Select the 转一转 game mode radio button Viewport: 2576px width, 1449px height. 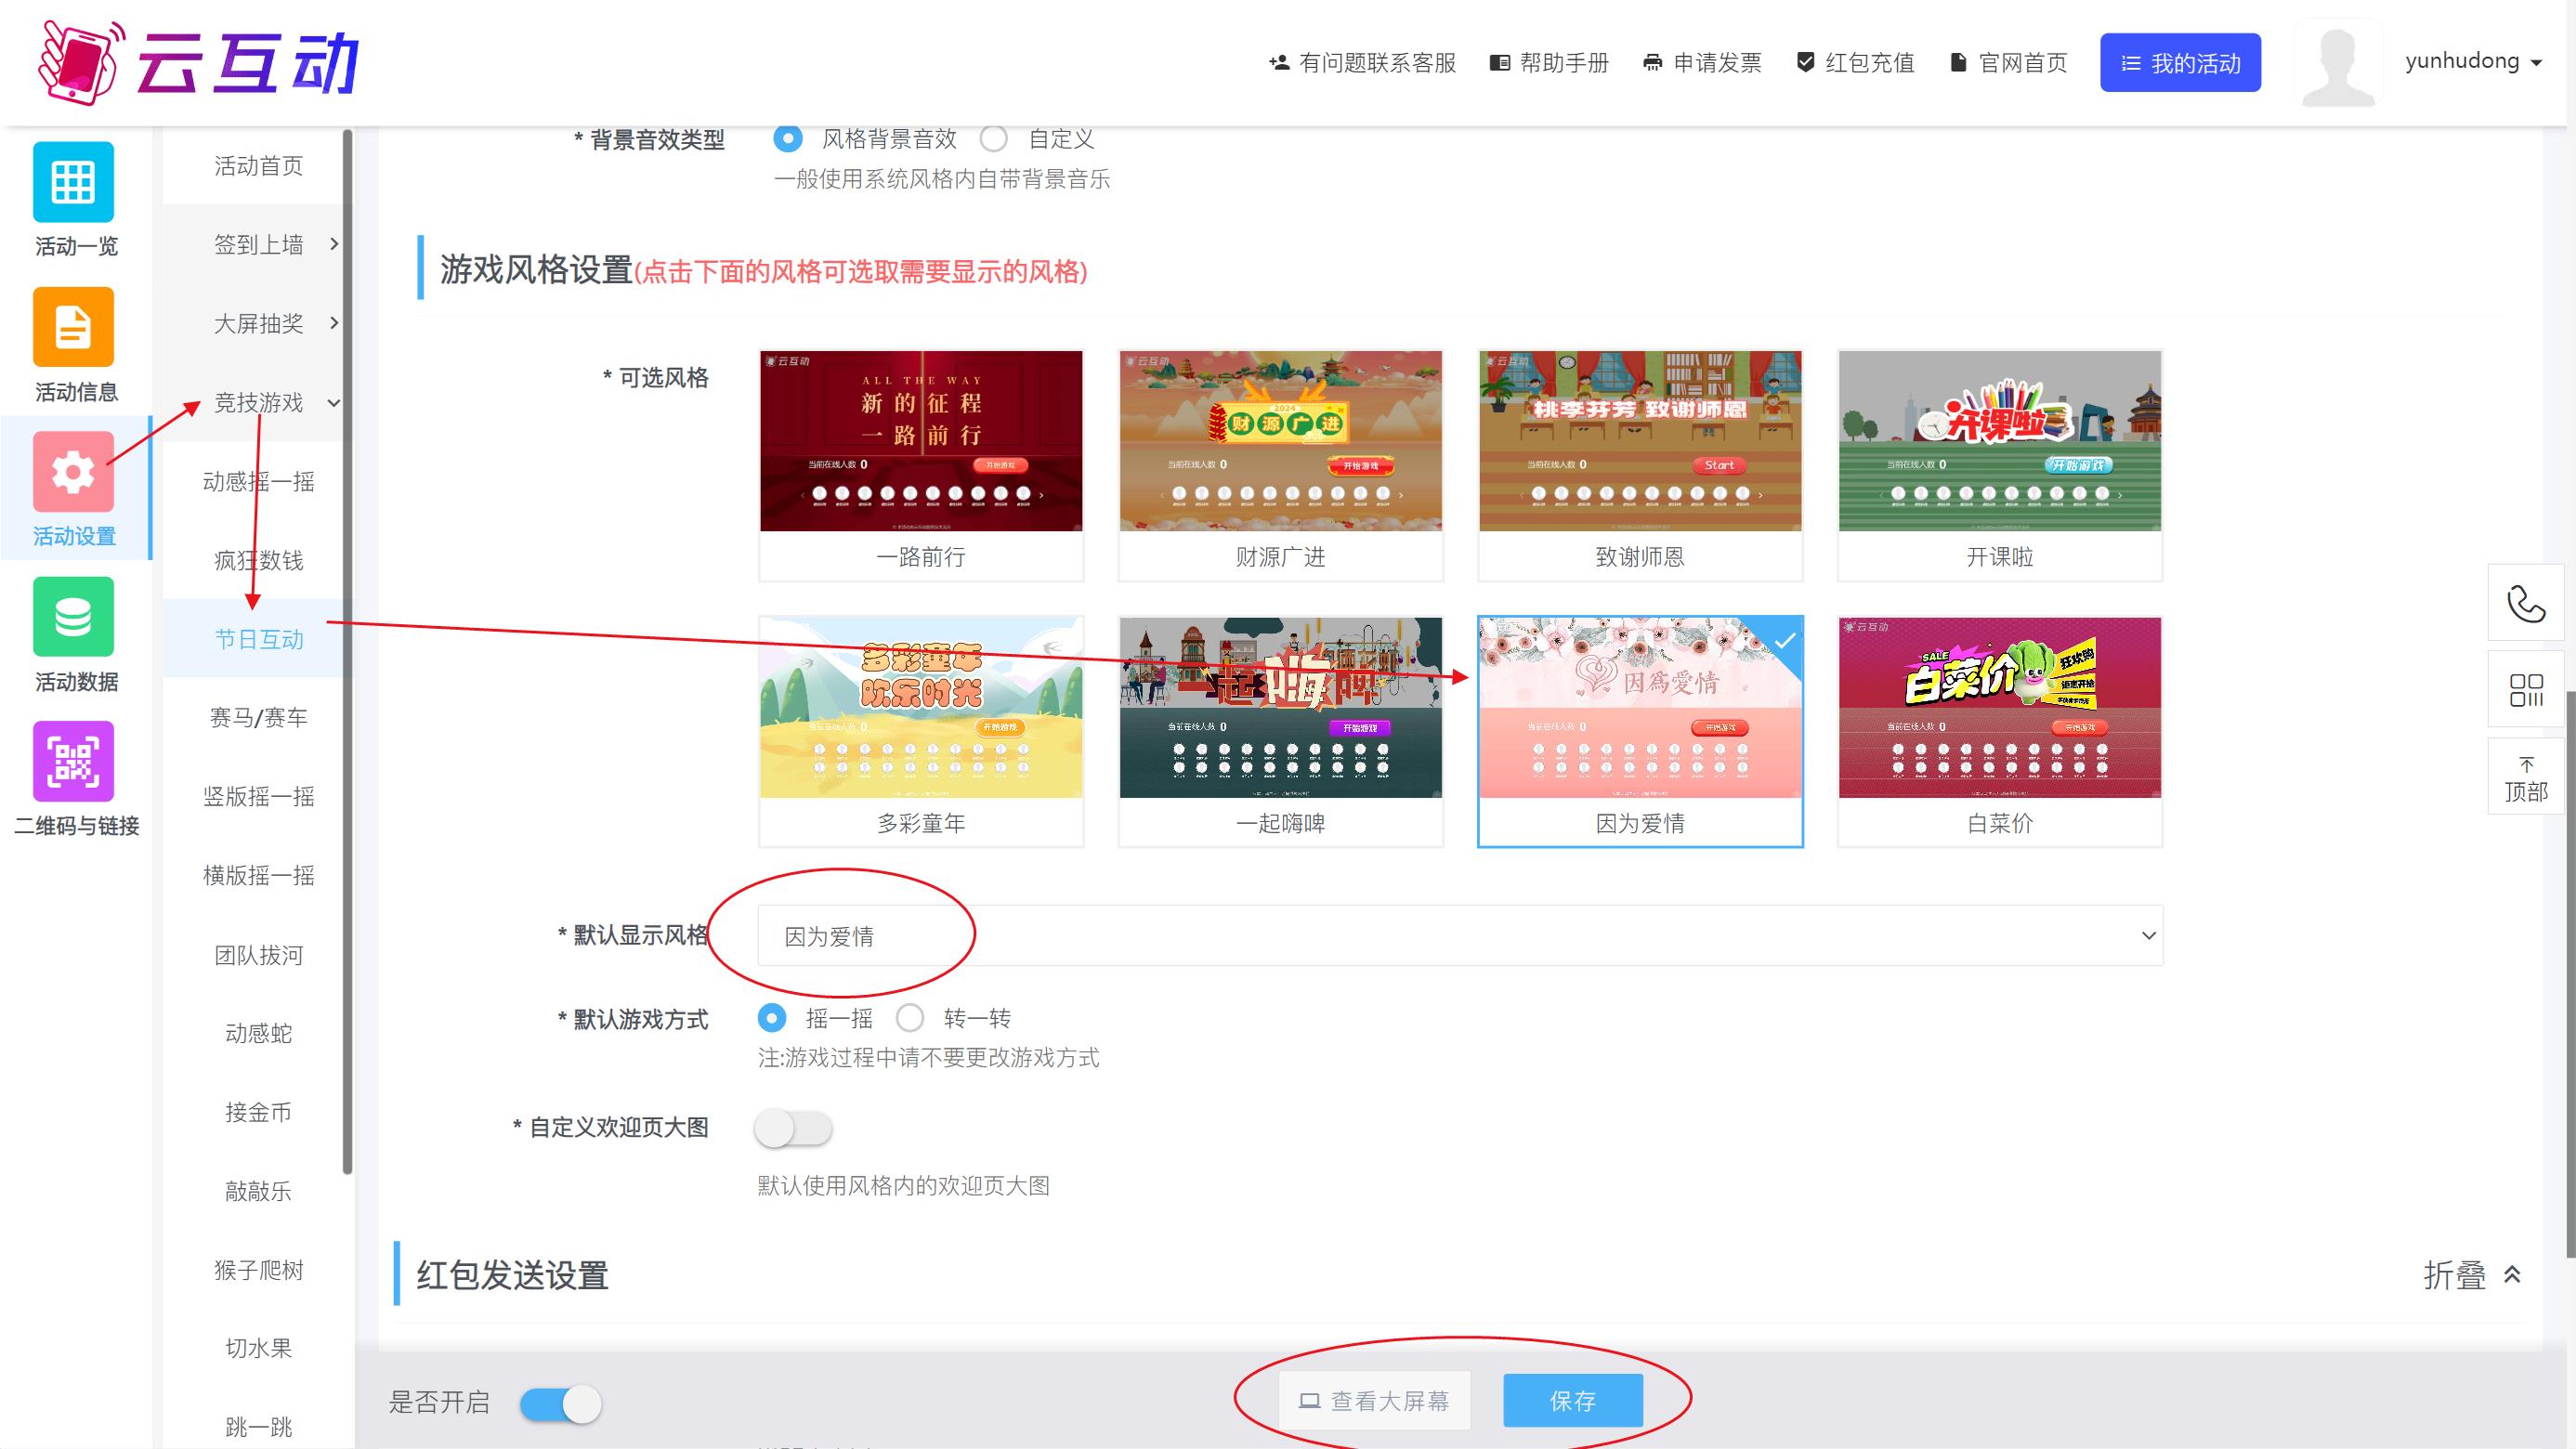point(910,1017)
